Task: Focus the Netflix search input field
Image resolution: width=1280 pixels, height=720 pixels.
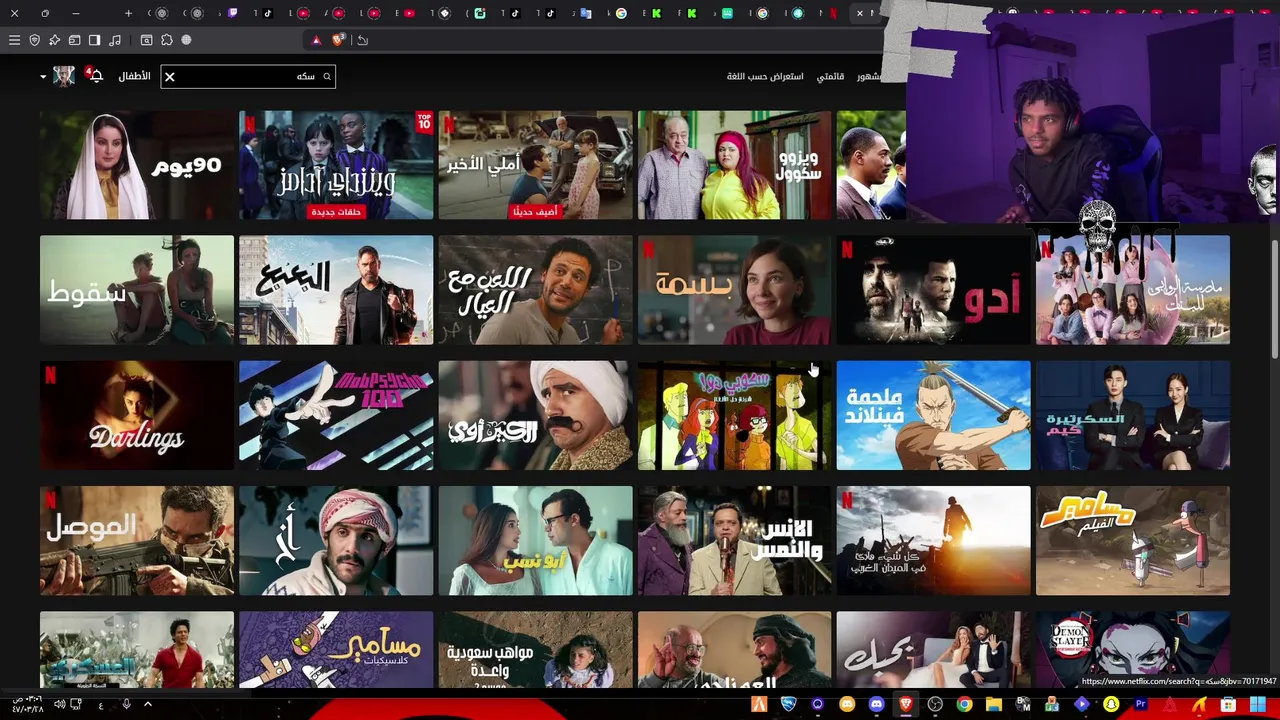Action: [247, 76]
